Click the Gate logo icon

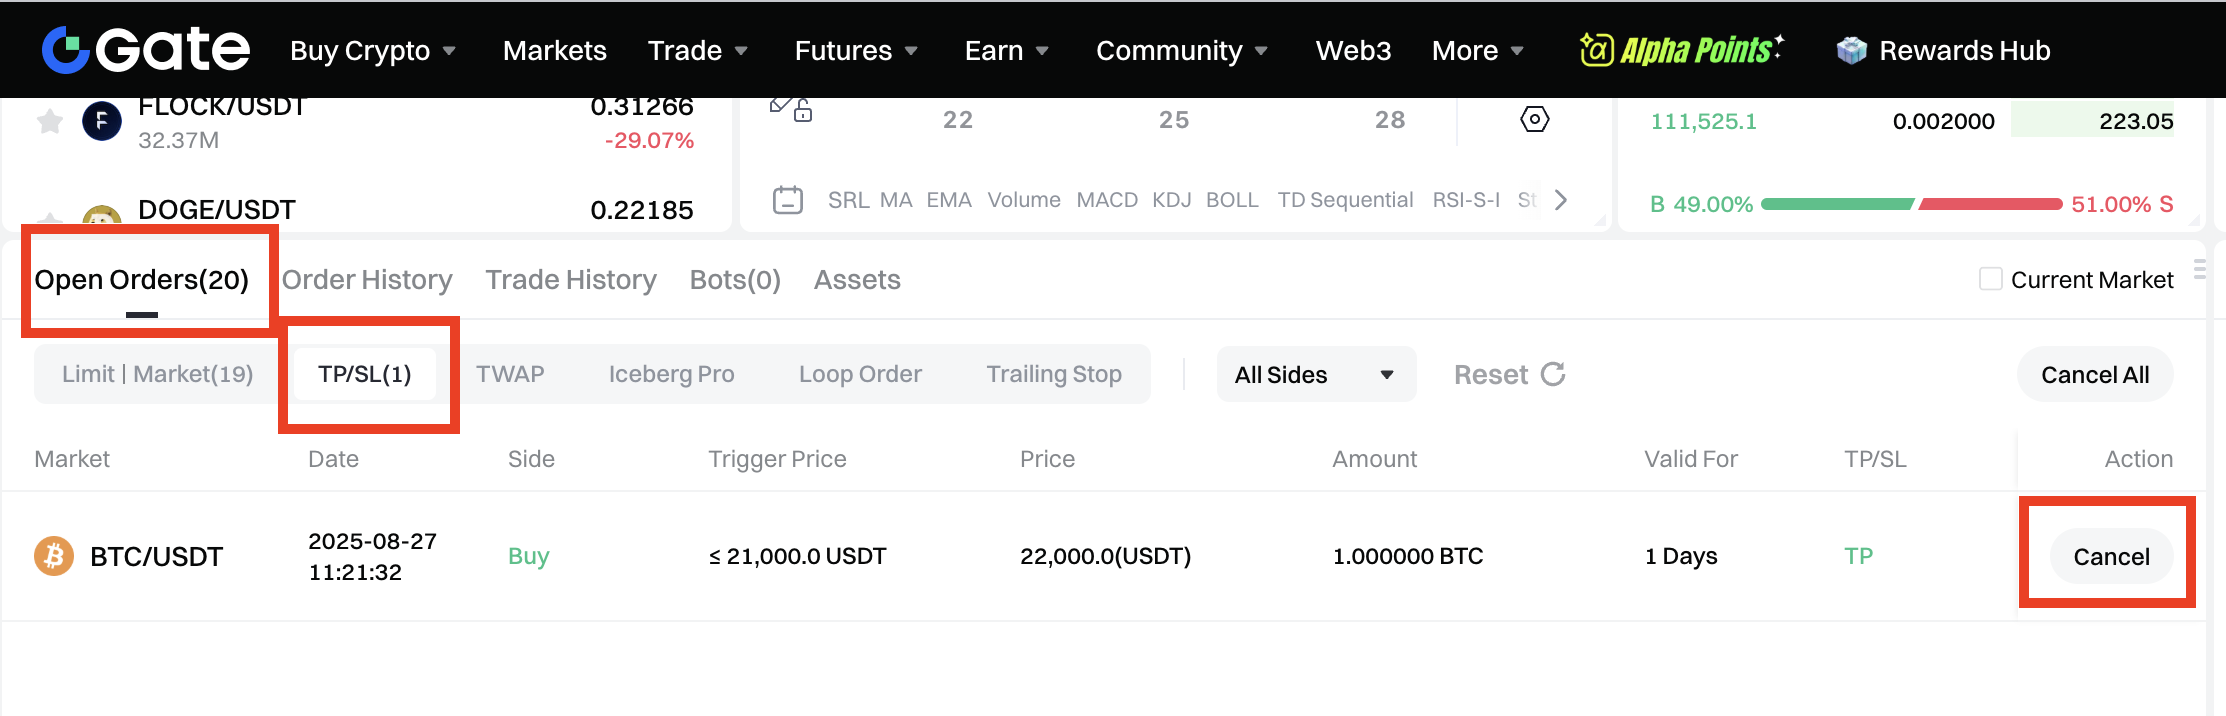(x=66, y=50)
